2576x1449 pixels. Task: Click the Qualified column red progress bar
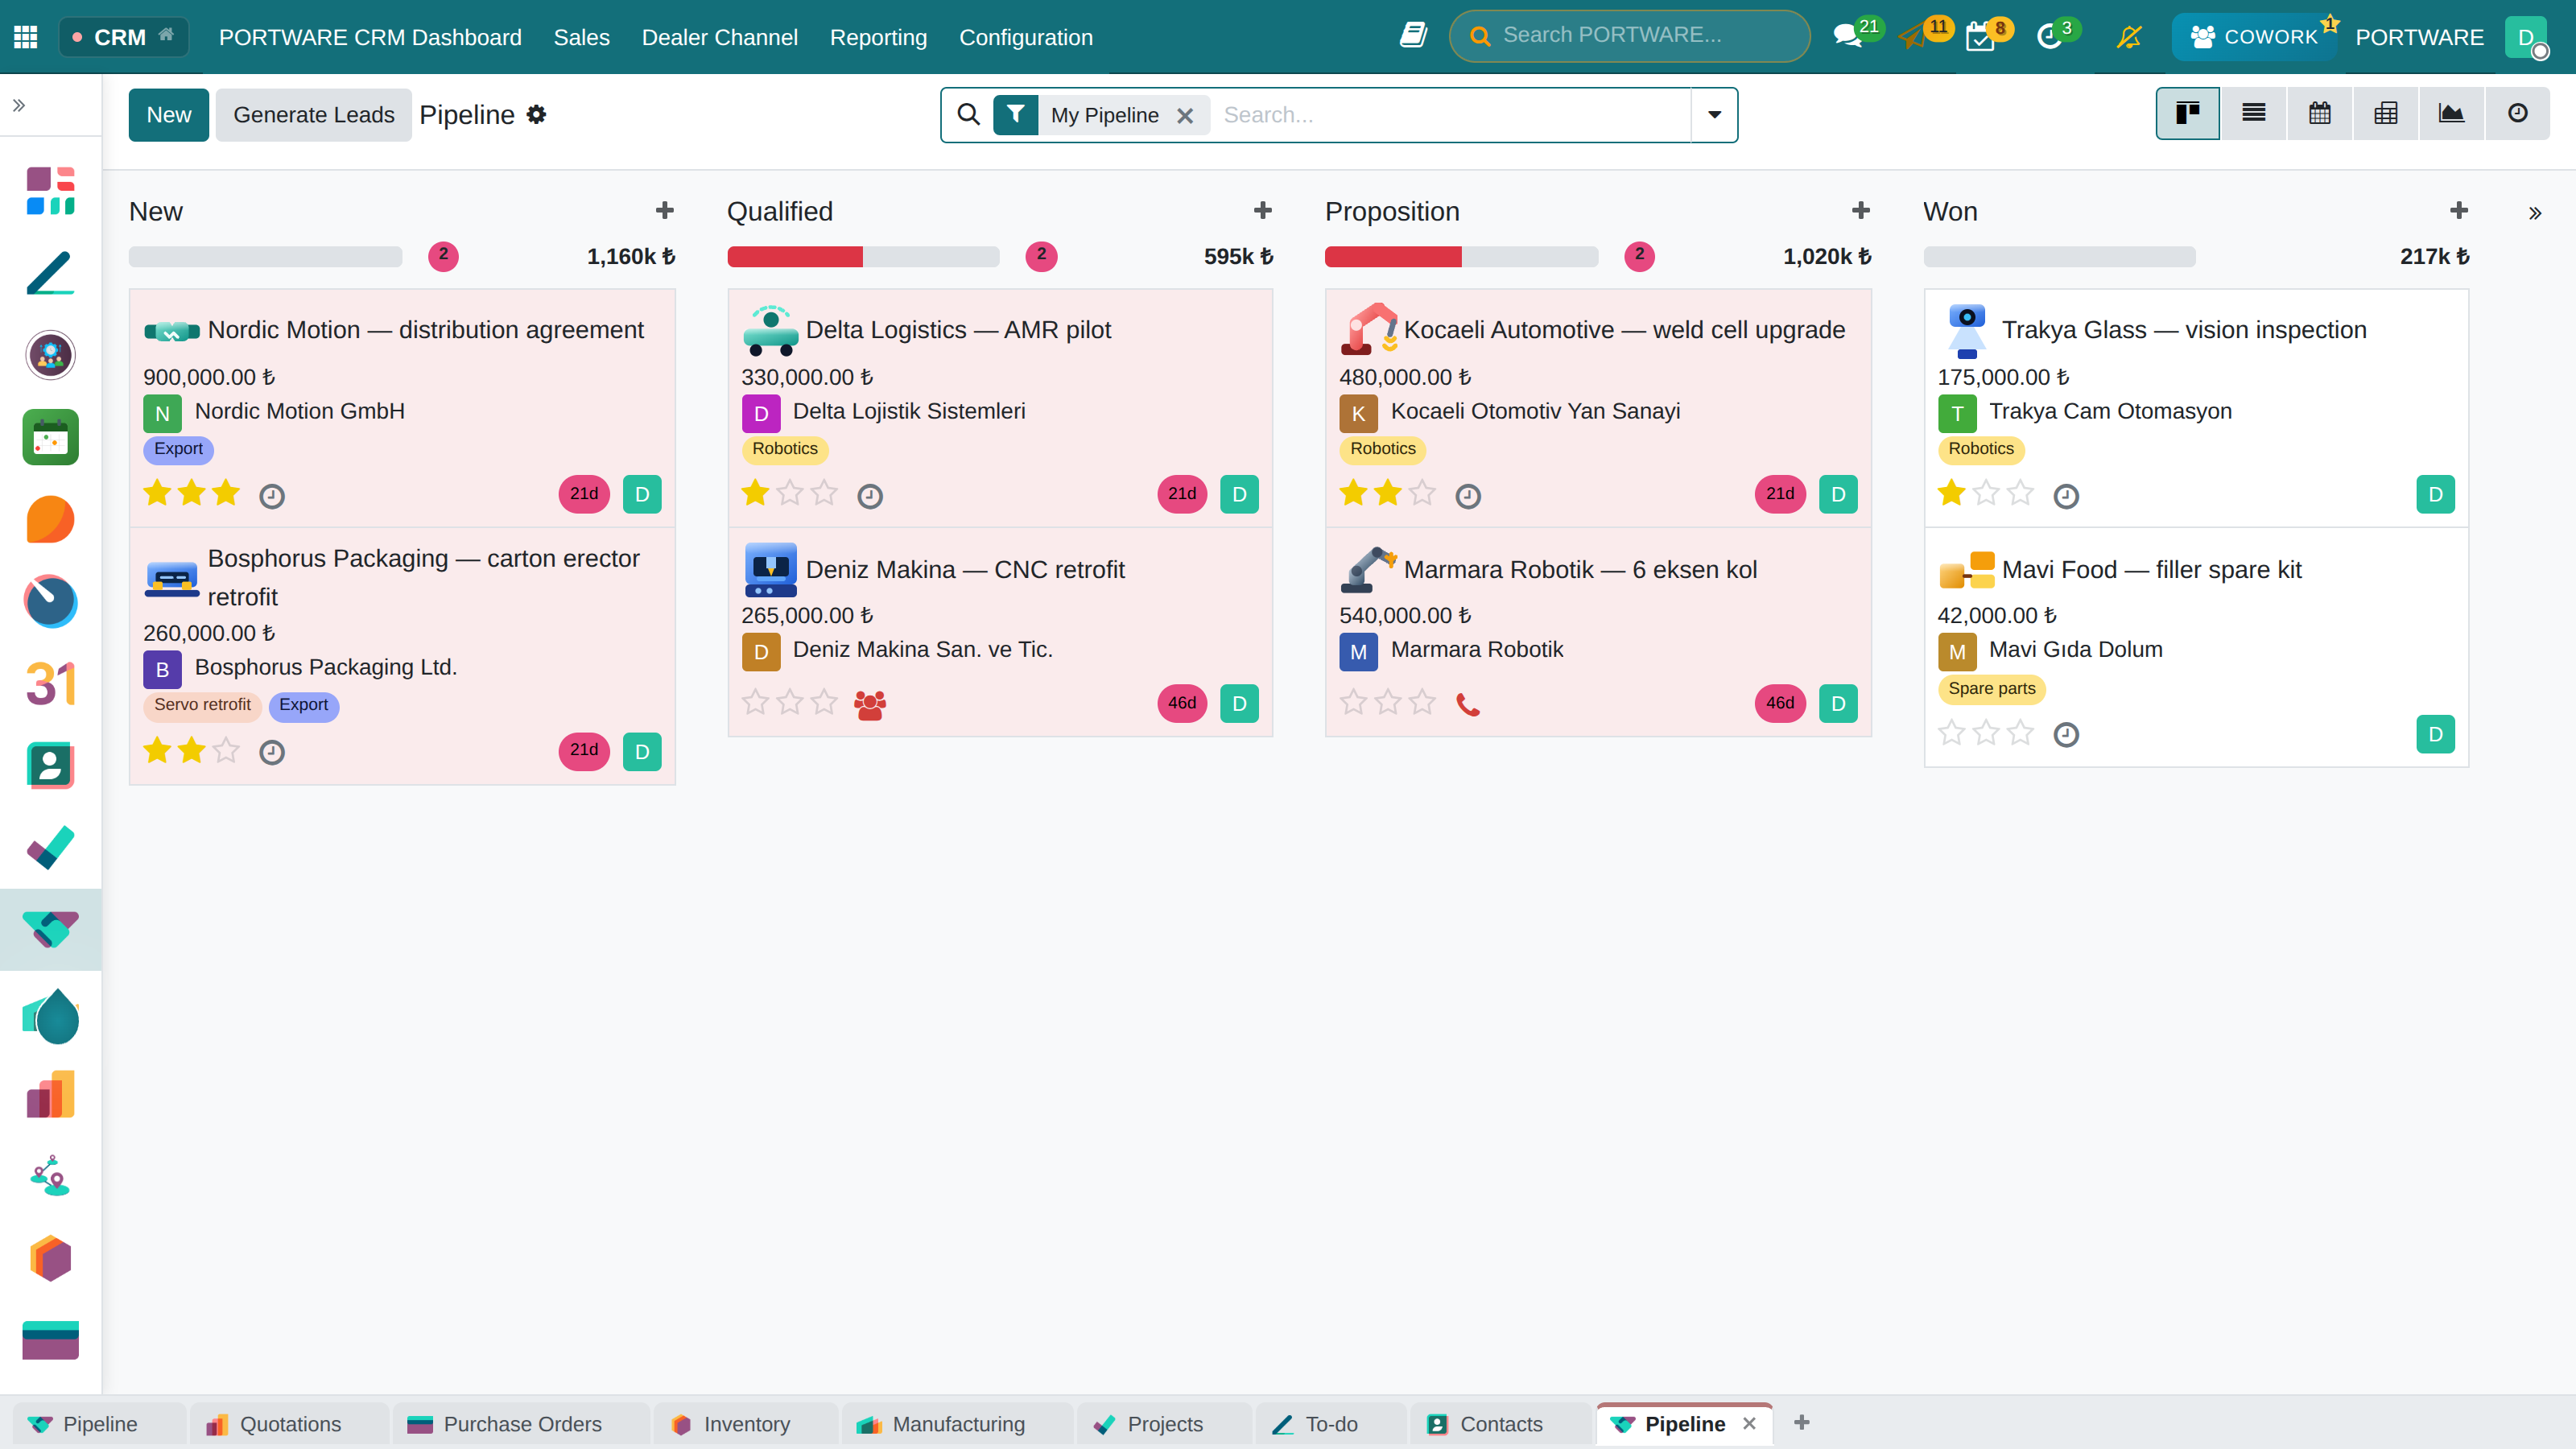(794, 257)
